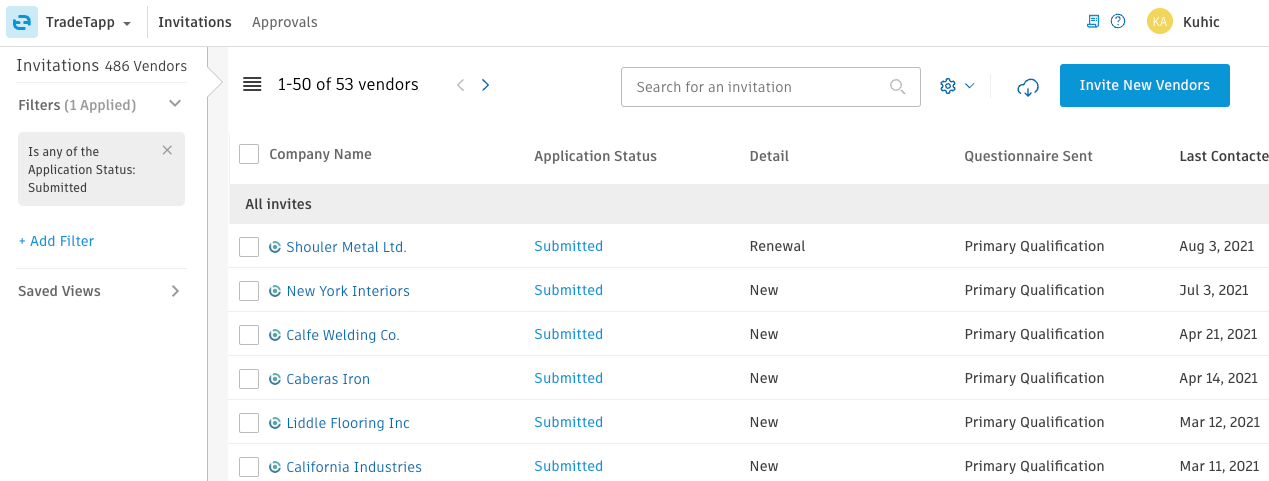Open the release notes document icon
The image size is (1269, 481).
(1093, 22)
